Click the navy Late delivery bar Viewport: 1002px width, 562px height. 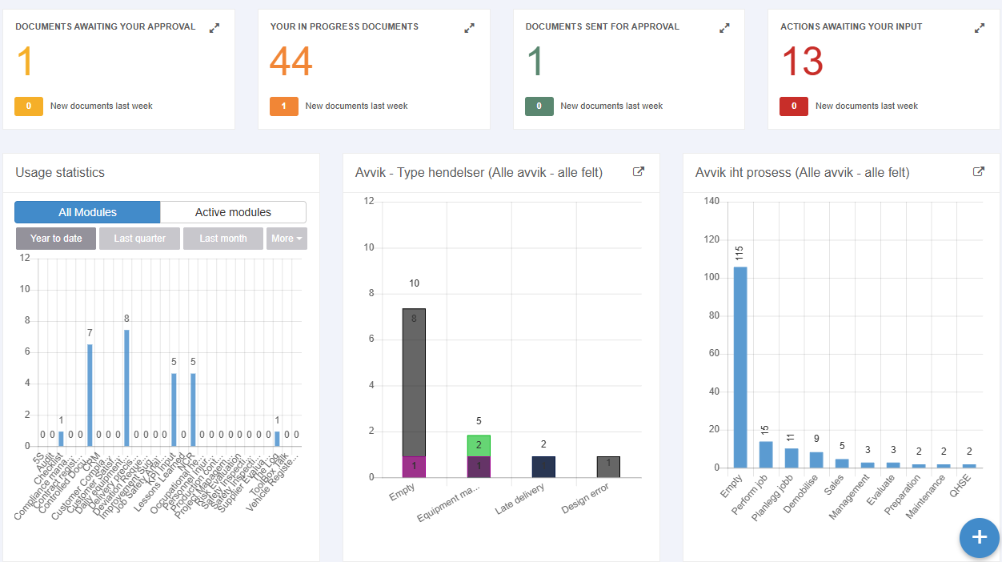pyautogui.click(x=543, y=467)
